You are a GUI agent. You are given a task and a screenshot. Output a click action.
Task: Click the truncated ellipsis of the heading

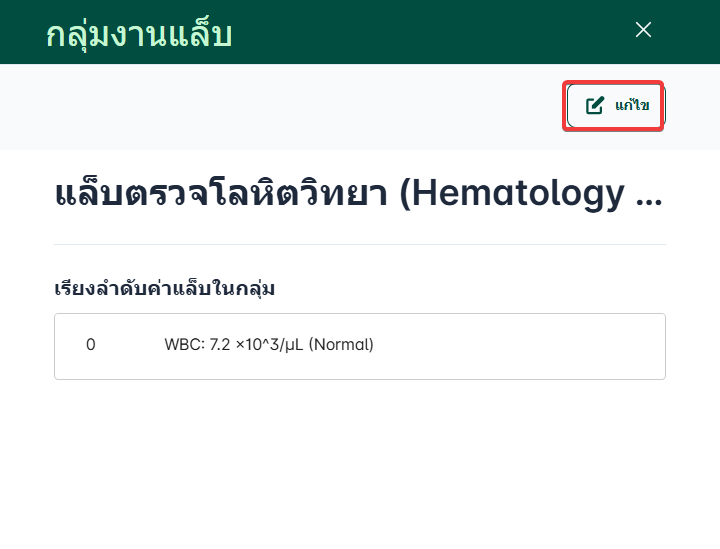click(x=648, y=194)
